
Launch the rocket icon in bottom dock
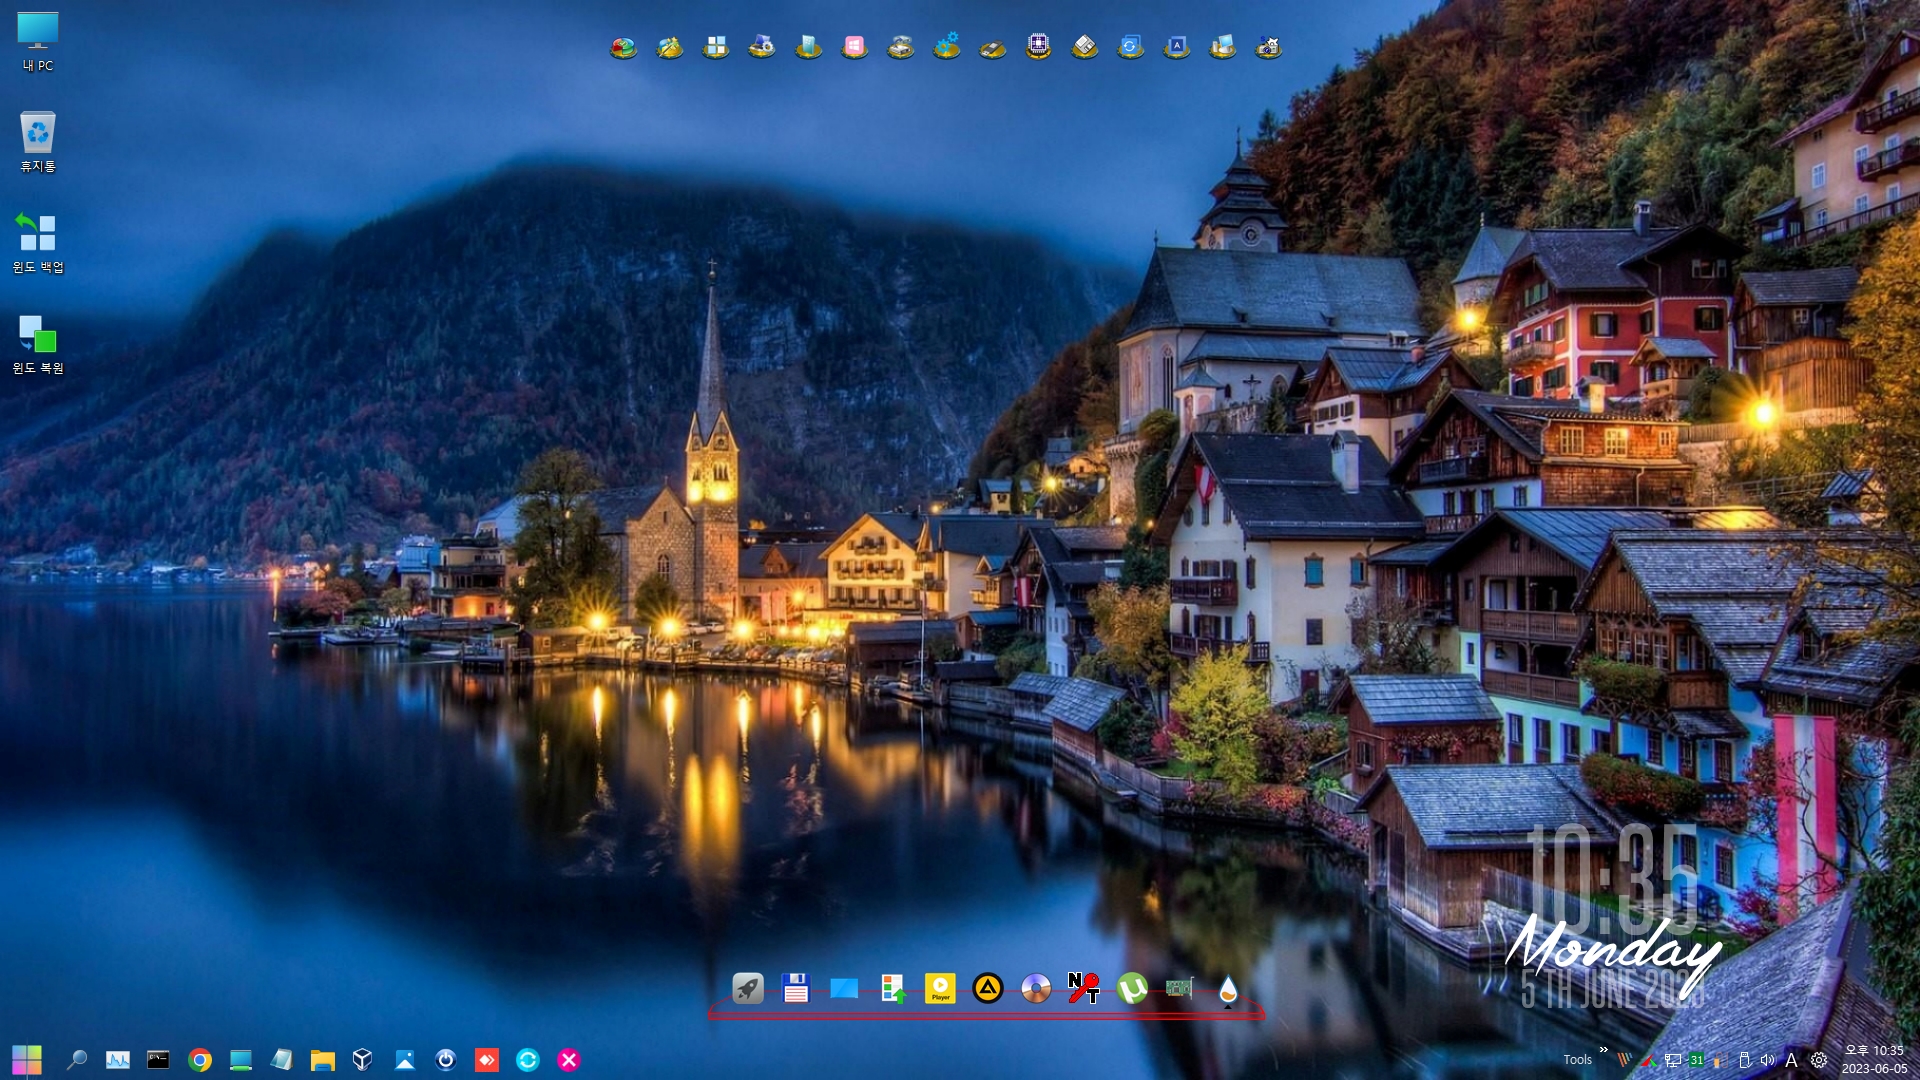point(747,989)
